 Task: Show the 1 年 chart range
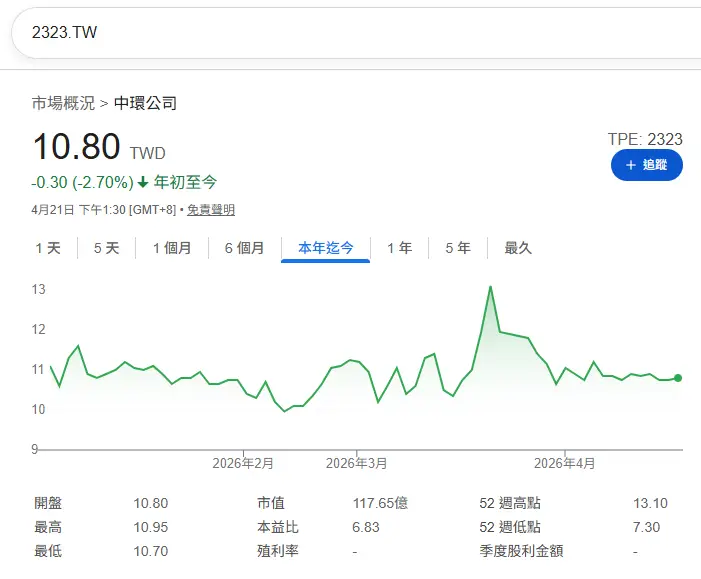coord(399,248)
